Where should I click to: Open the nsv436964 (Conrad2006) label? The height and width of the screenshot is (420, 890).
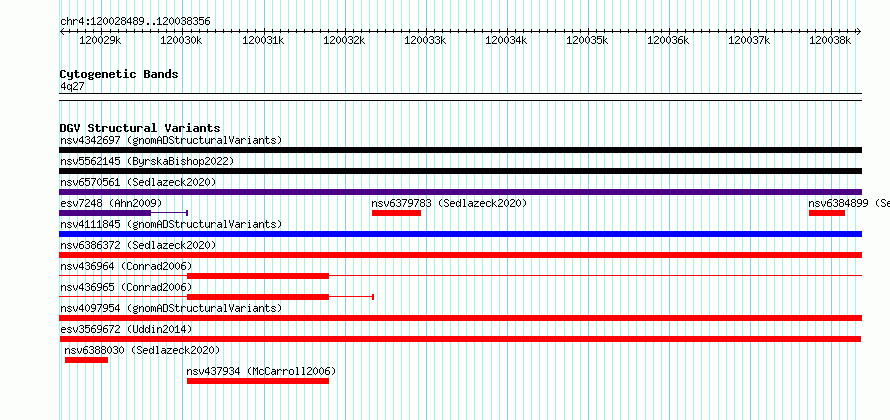pos(126,266)
